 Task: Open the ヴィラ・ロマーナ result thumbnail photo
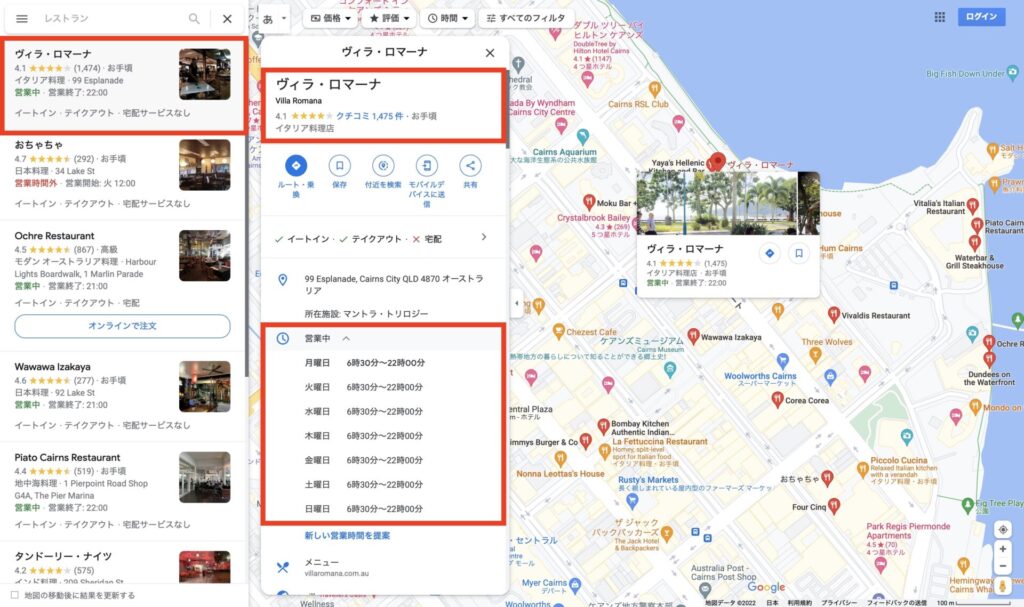204,74
